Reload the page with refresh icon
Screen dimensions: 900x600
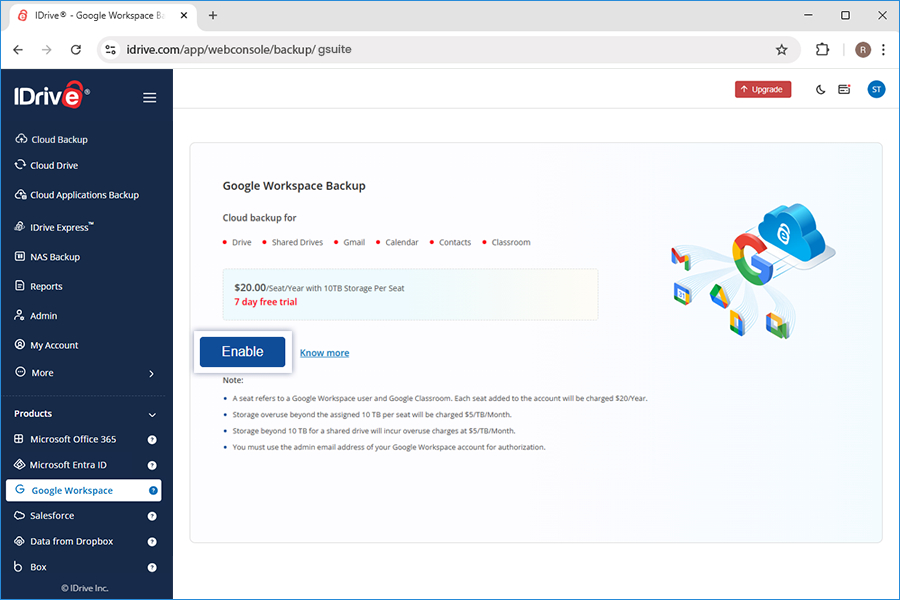(76, 49)
